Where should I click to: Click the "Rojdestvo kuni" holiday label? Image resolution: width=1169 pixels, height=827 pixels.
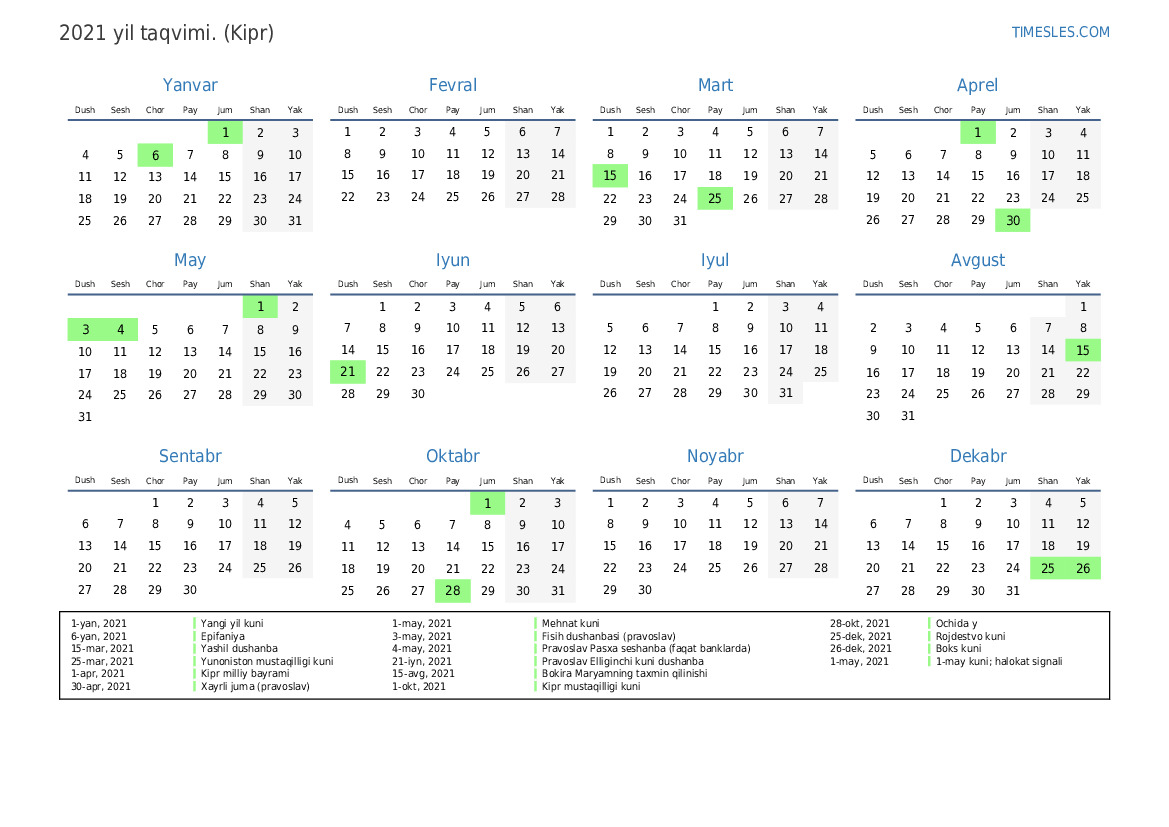(970, 636)
